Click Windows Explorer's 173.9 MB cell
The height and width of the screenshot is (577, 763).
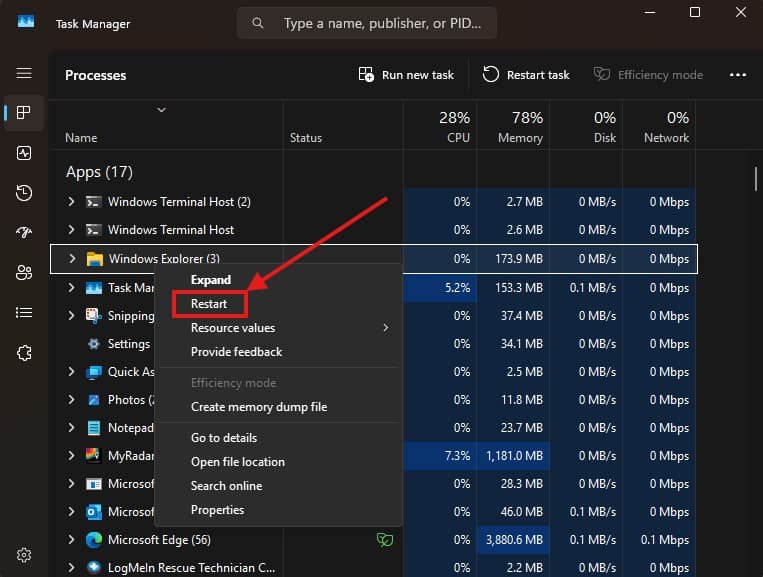pyautogui.click(x=513, y=259)
